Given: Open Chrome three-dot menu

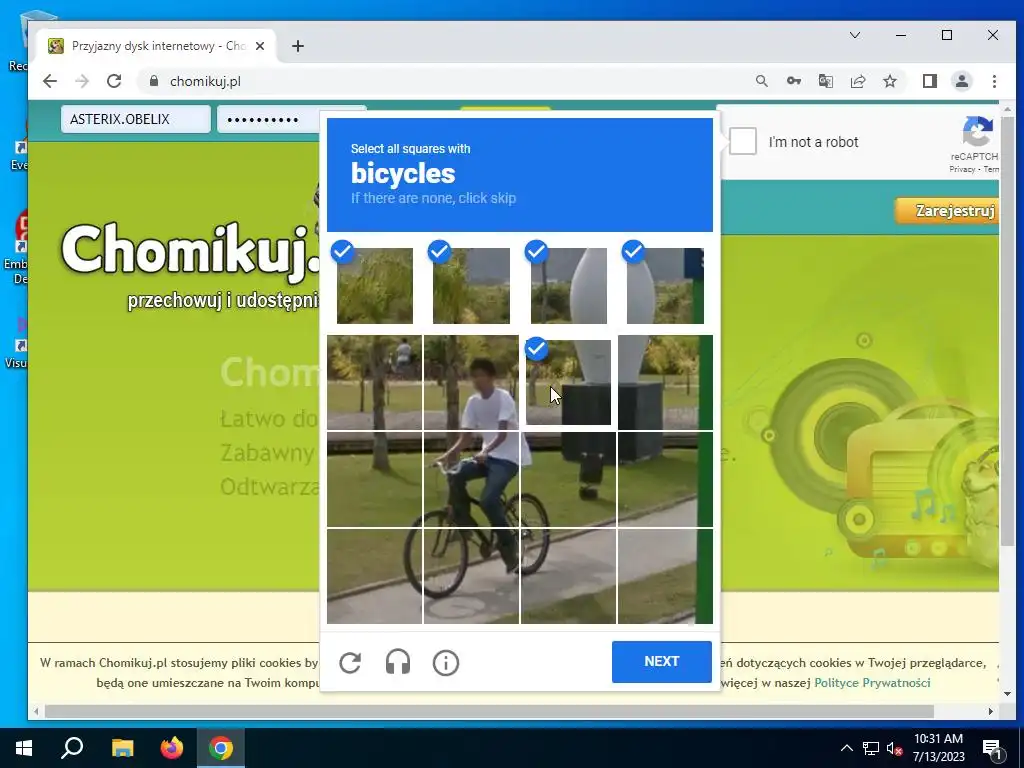Looking at the screenshot, I should (994, 81).
